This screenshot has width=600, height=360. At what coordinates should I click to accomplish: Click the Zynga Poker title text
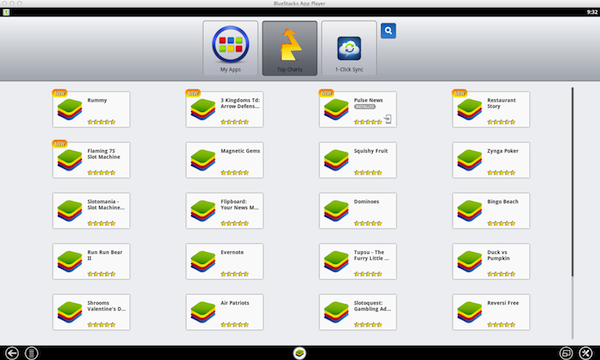[503, 151]
